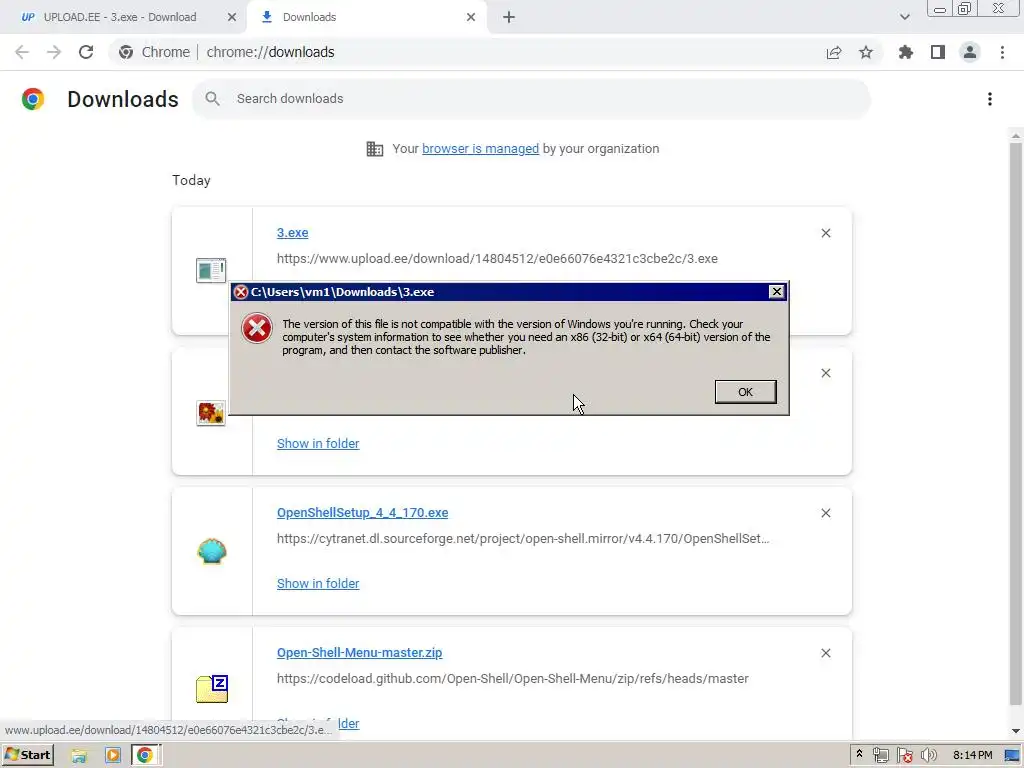Click the magnifier icon in search box
This screenshot has height=768, width=1024.
click(212, 99)
